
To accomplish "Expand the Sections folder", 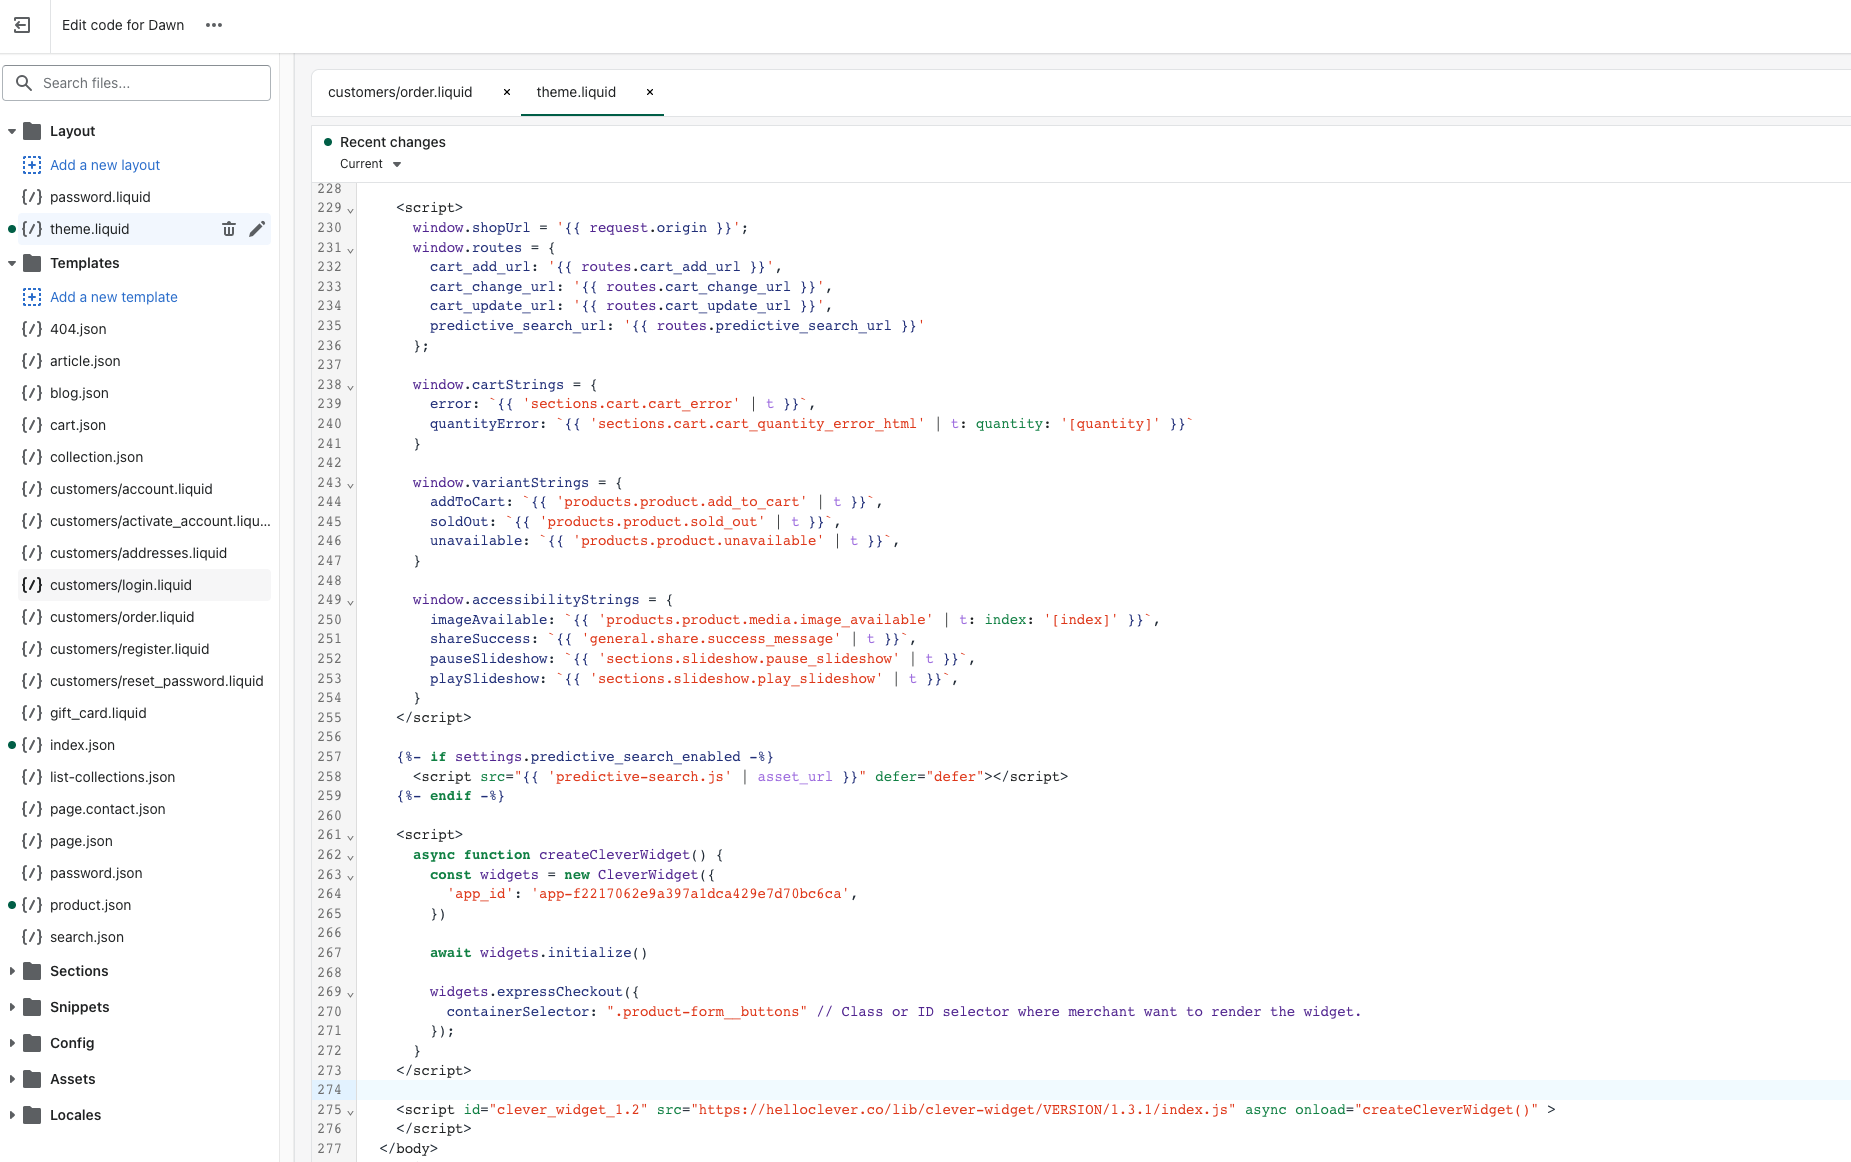I will (x=12, y=971).
